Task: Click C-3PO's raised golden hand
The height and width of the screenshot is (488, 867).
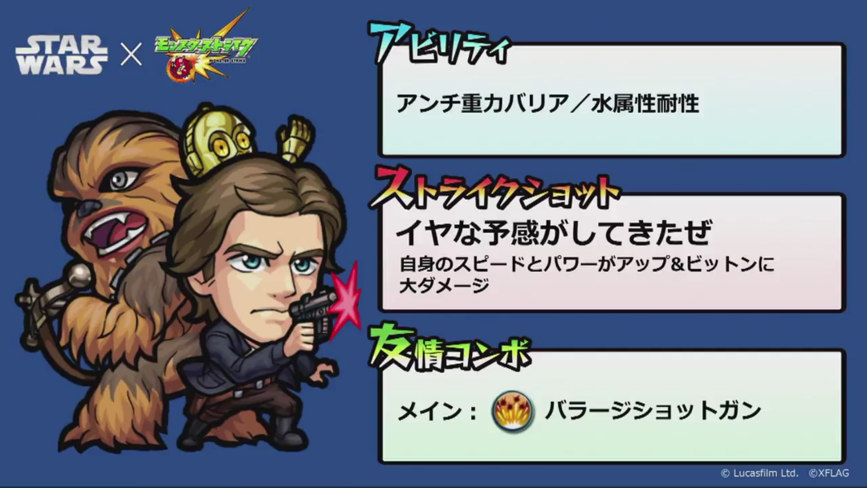Action: click(x=296, y=138)
